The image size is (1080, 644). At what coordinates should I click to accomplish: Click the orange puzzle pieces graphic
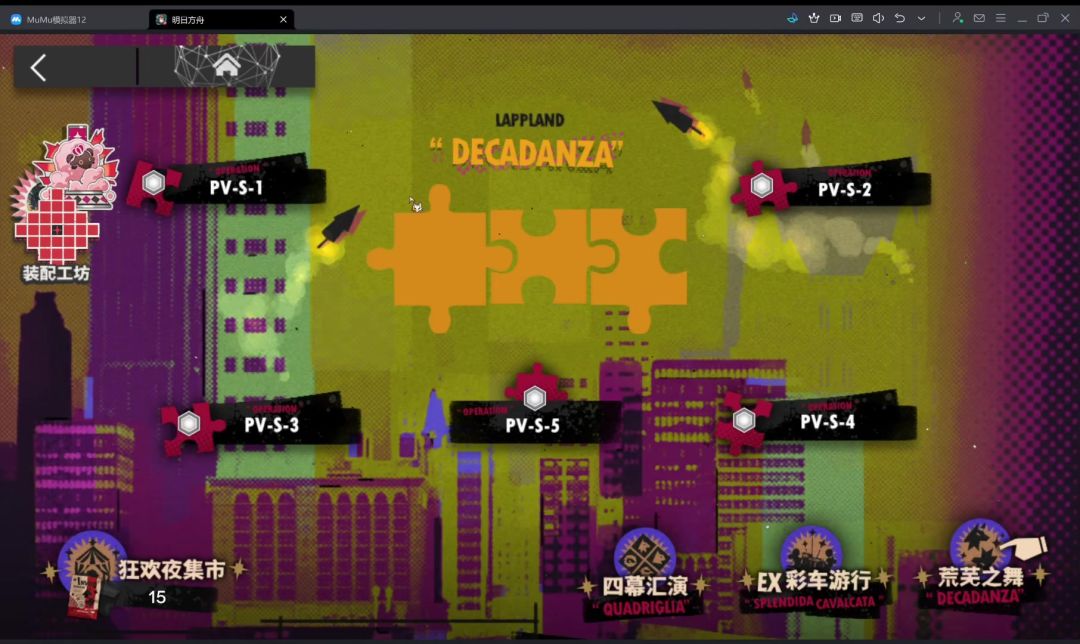click(528, 258)
